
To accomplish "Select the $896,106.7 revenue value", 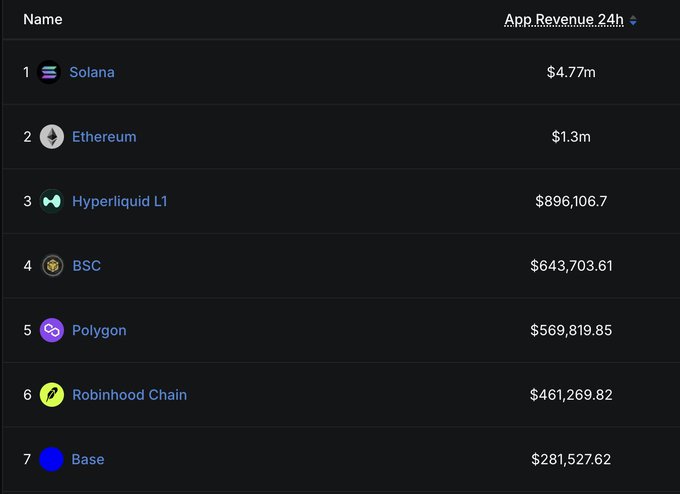I will (571, 201).
